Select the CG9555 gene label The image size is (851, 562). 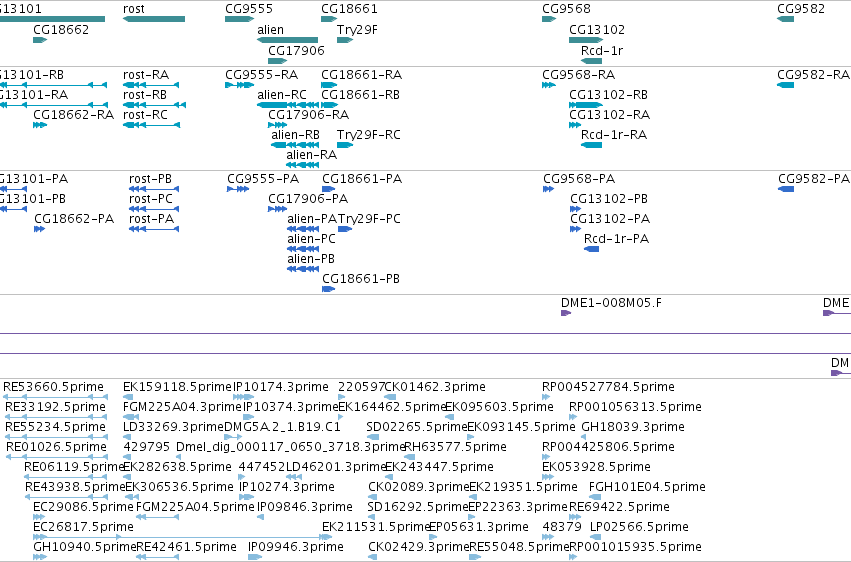[249, 9]
